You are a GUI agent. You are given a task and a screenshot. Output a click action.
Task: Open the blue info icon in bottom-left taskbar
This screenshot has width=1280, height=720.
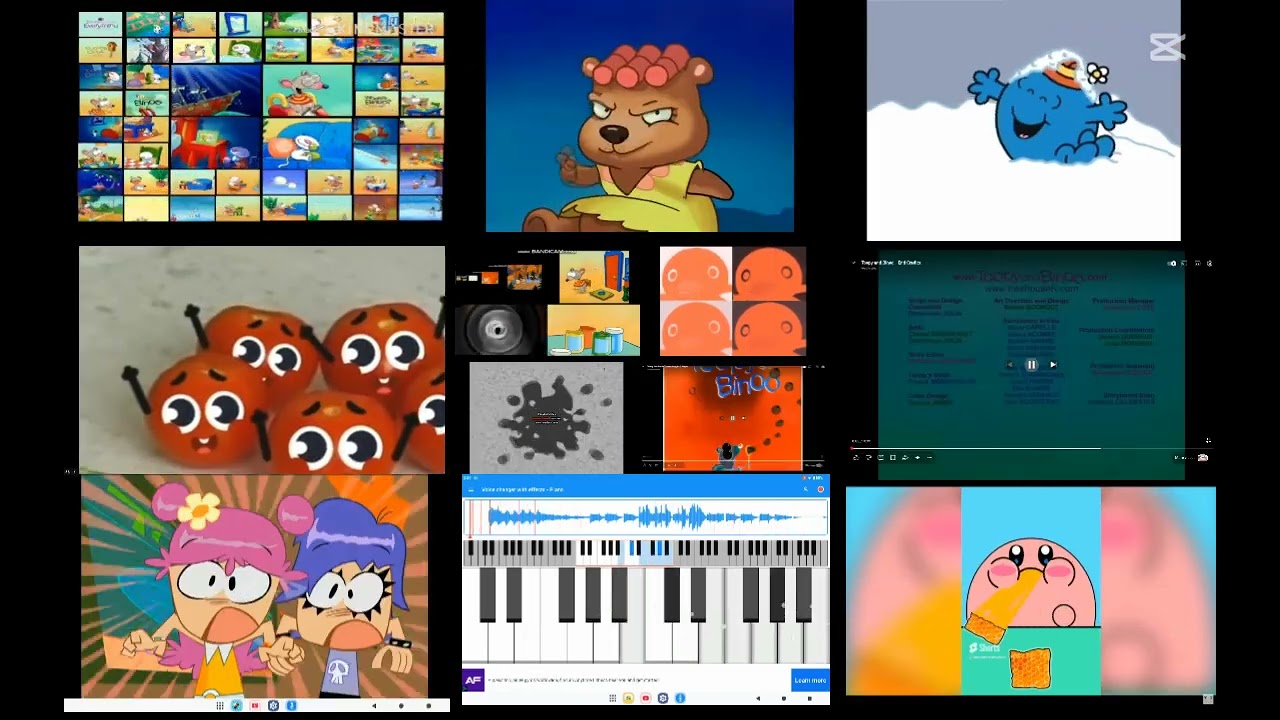coord(292,706)
